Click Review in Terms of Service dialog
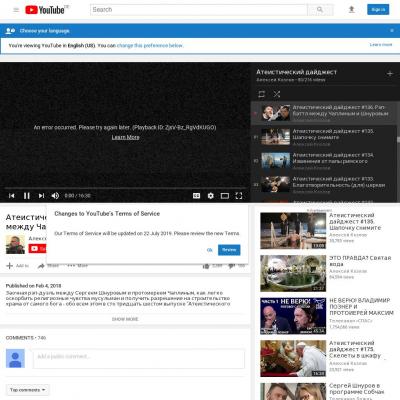Screen dimensions: 400x400 [x=229, y=250]
